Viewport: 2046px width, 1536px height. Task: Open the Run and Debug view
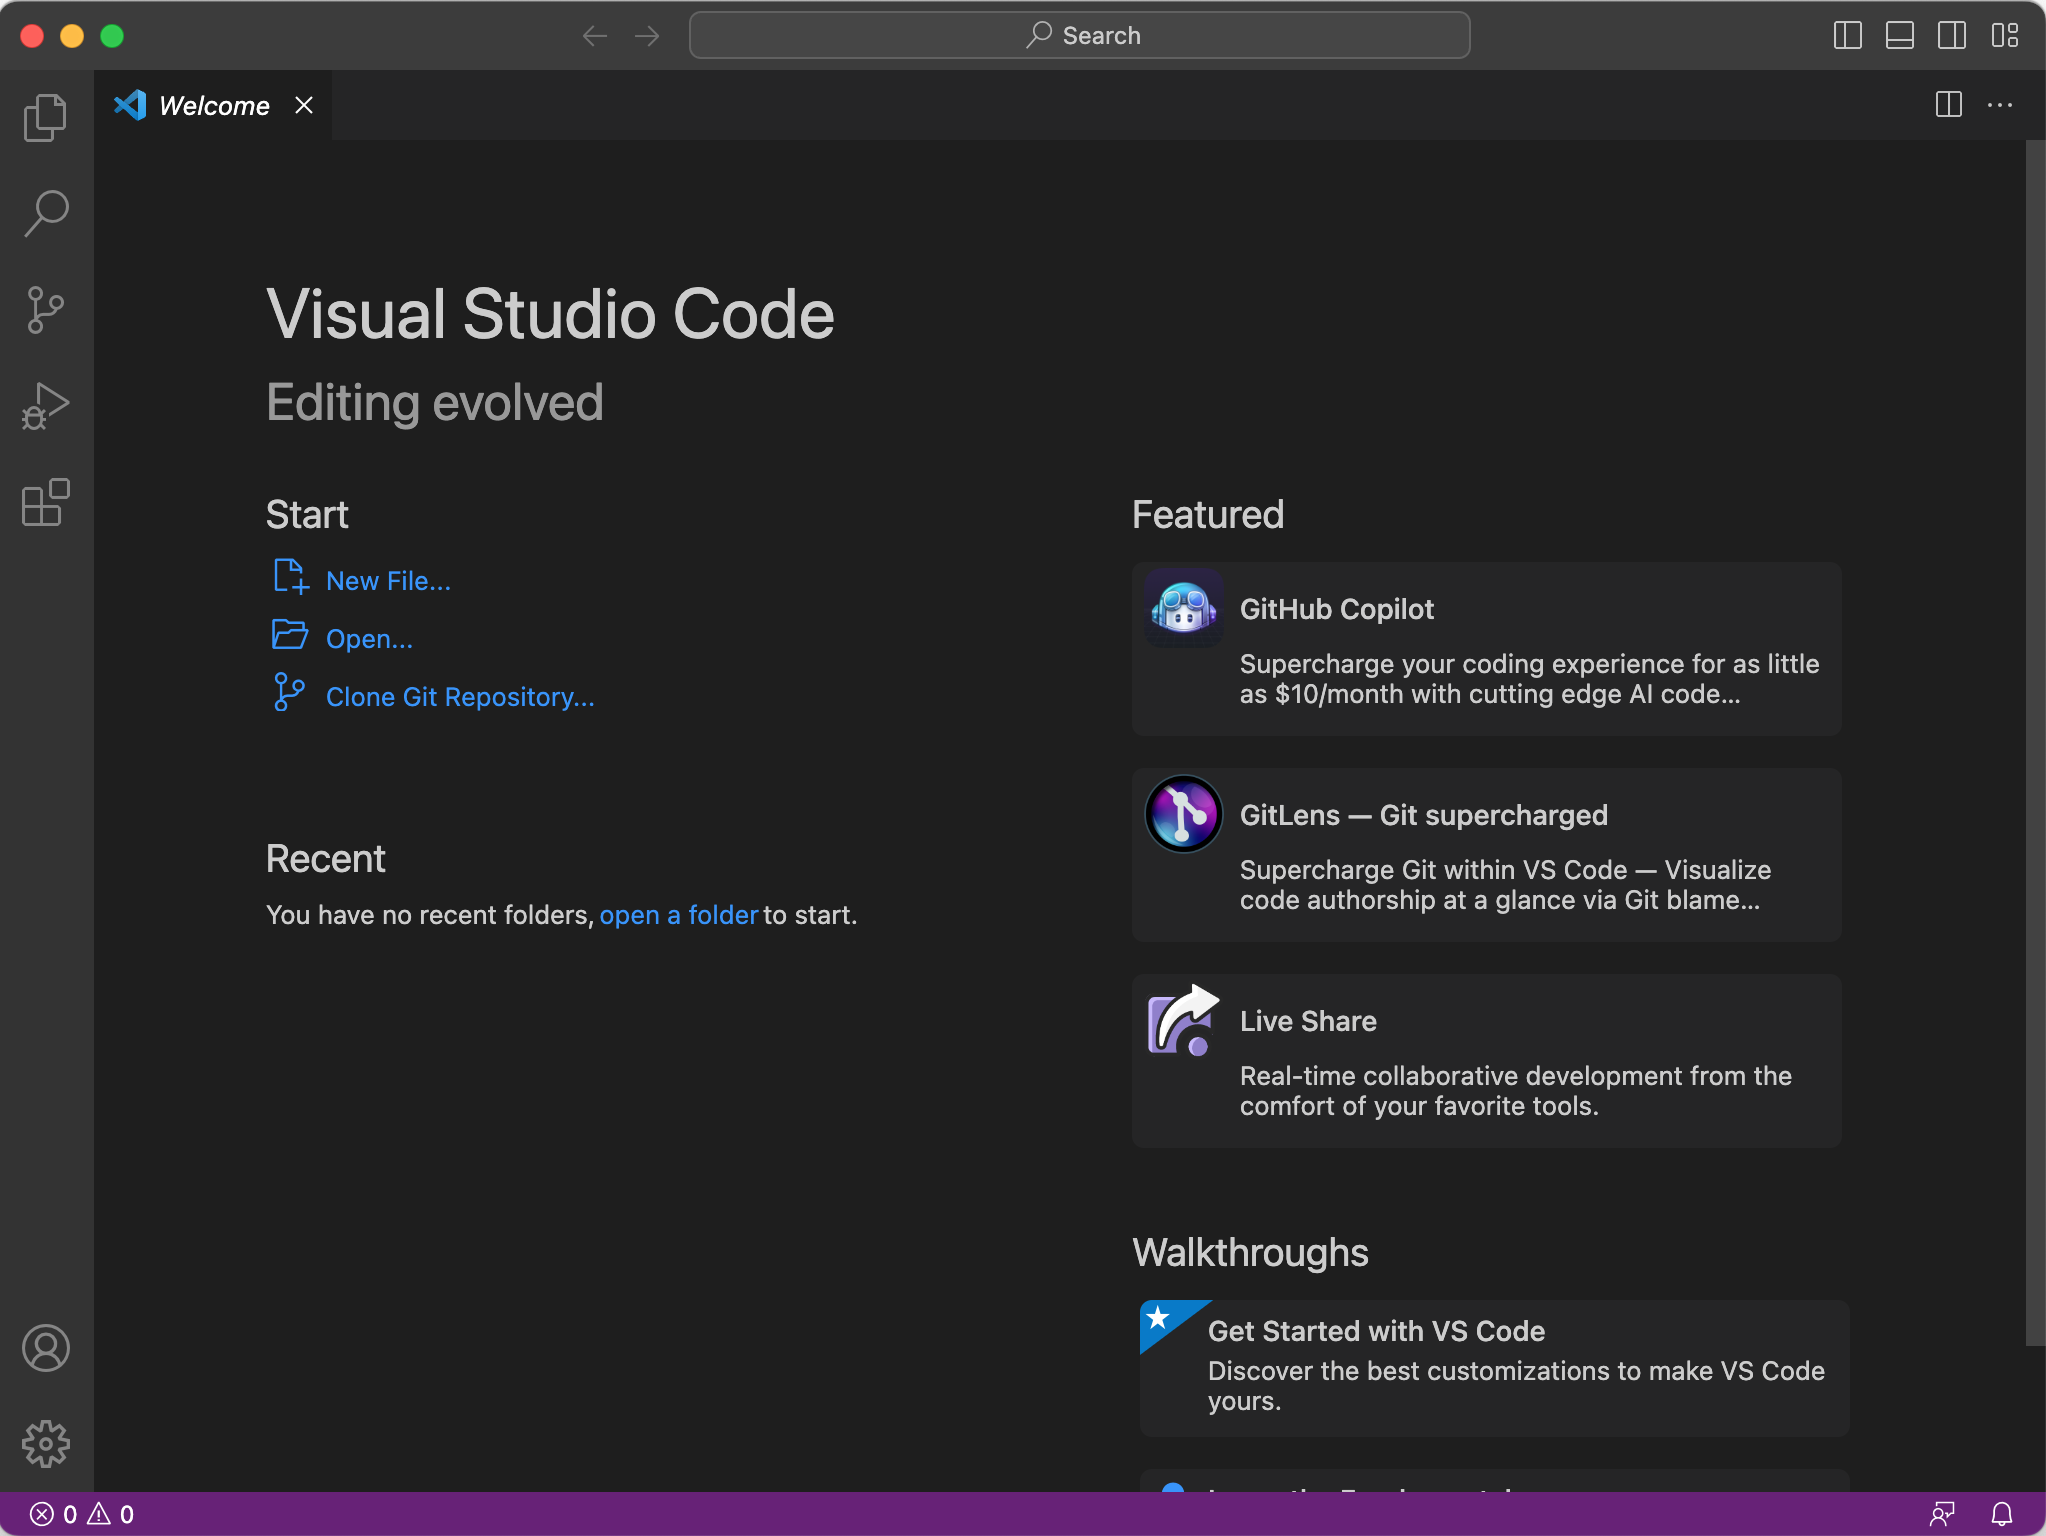point(45,405)
